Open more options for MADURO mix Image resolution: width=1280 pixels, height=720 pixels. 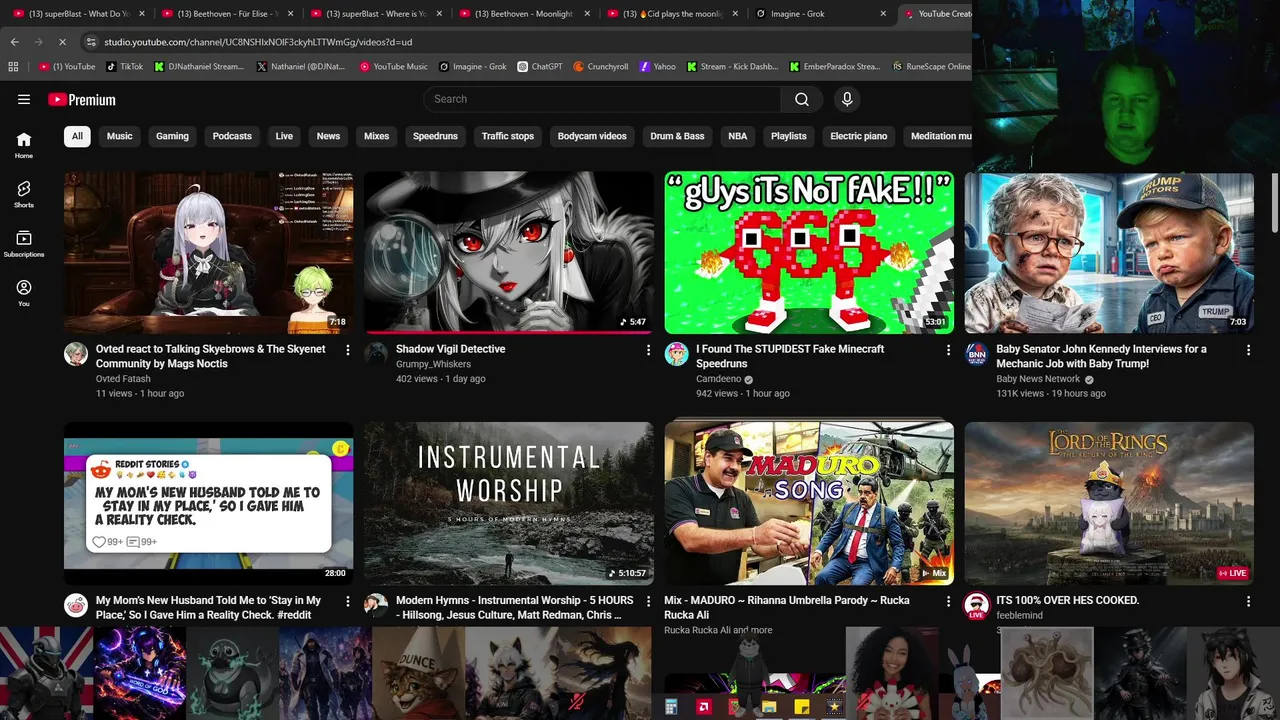tap(948, 601)
